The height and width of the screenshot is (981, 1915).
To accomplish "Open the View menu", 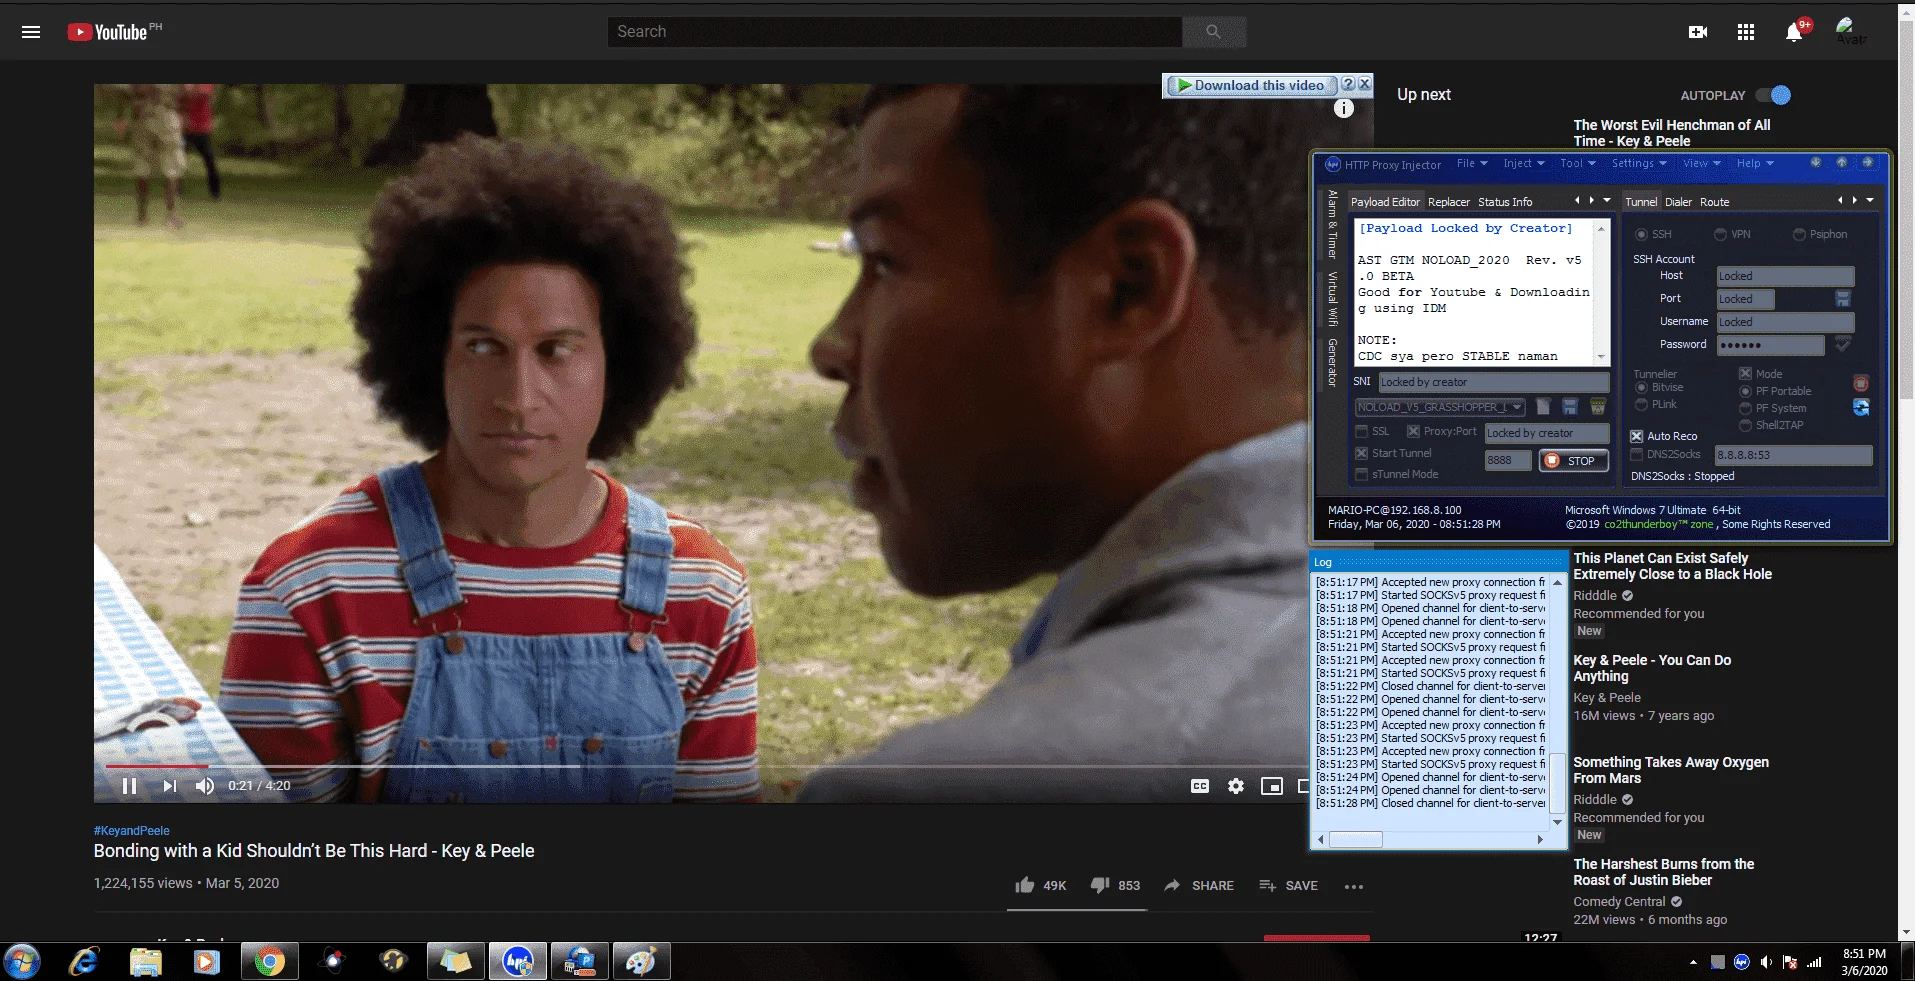I will [x=1702, y=163].
